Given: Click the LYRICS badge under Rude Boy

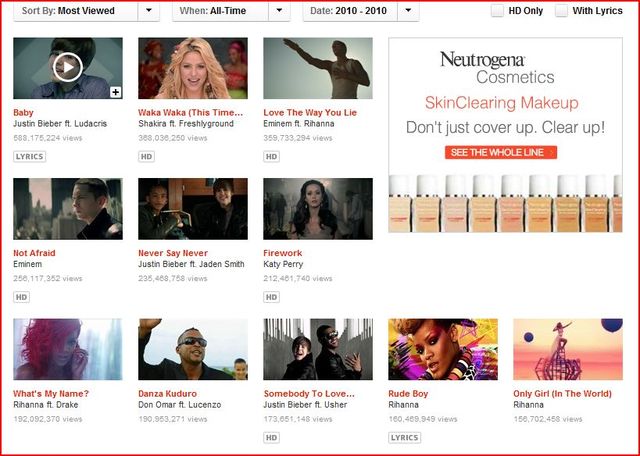Looking at the screenshot, I should pyautogui.click(x=404, y=438).
